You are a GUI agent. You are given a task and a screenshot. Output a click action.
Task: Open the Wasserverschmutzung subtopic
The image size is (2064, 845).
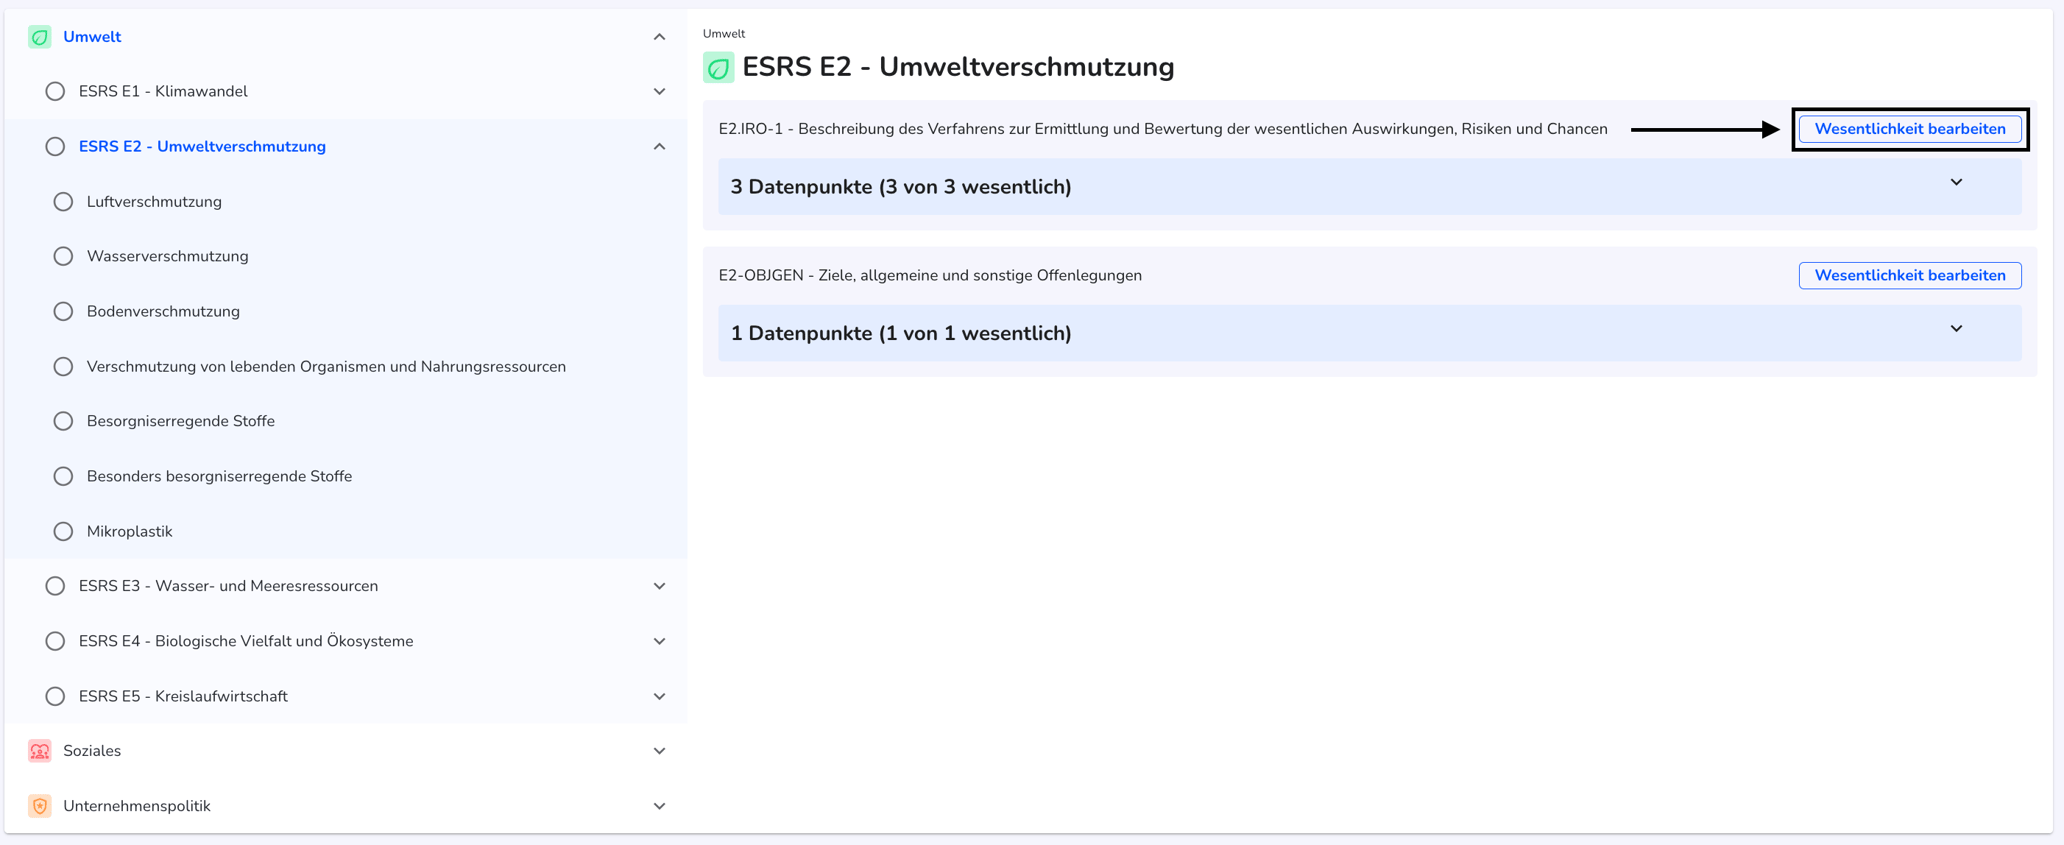click(167, 256)
